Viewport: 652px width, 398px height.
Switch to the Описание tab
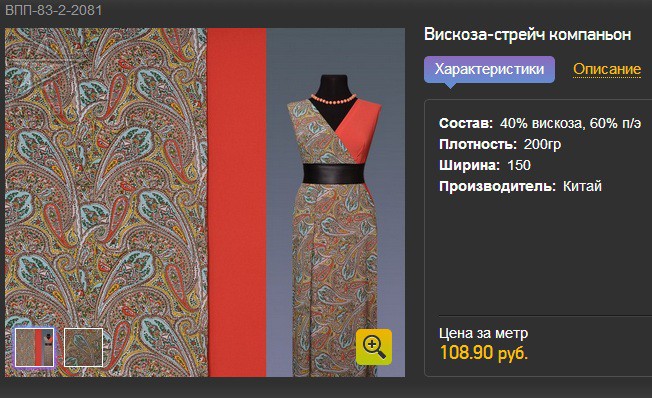(x=607, y=69)
